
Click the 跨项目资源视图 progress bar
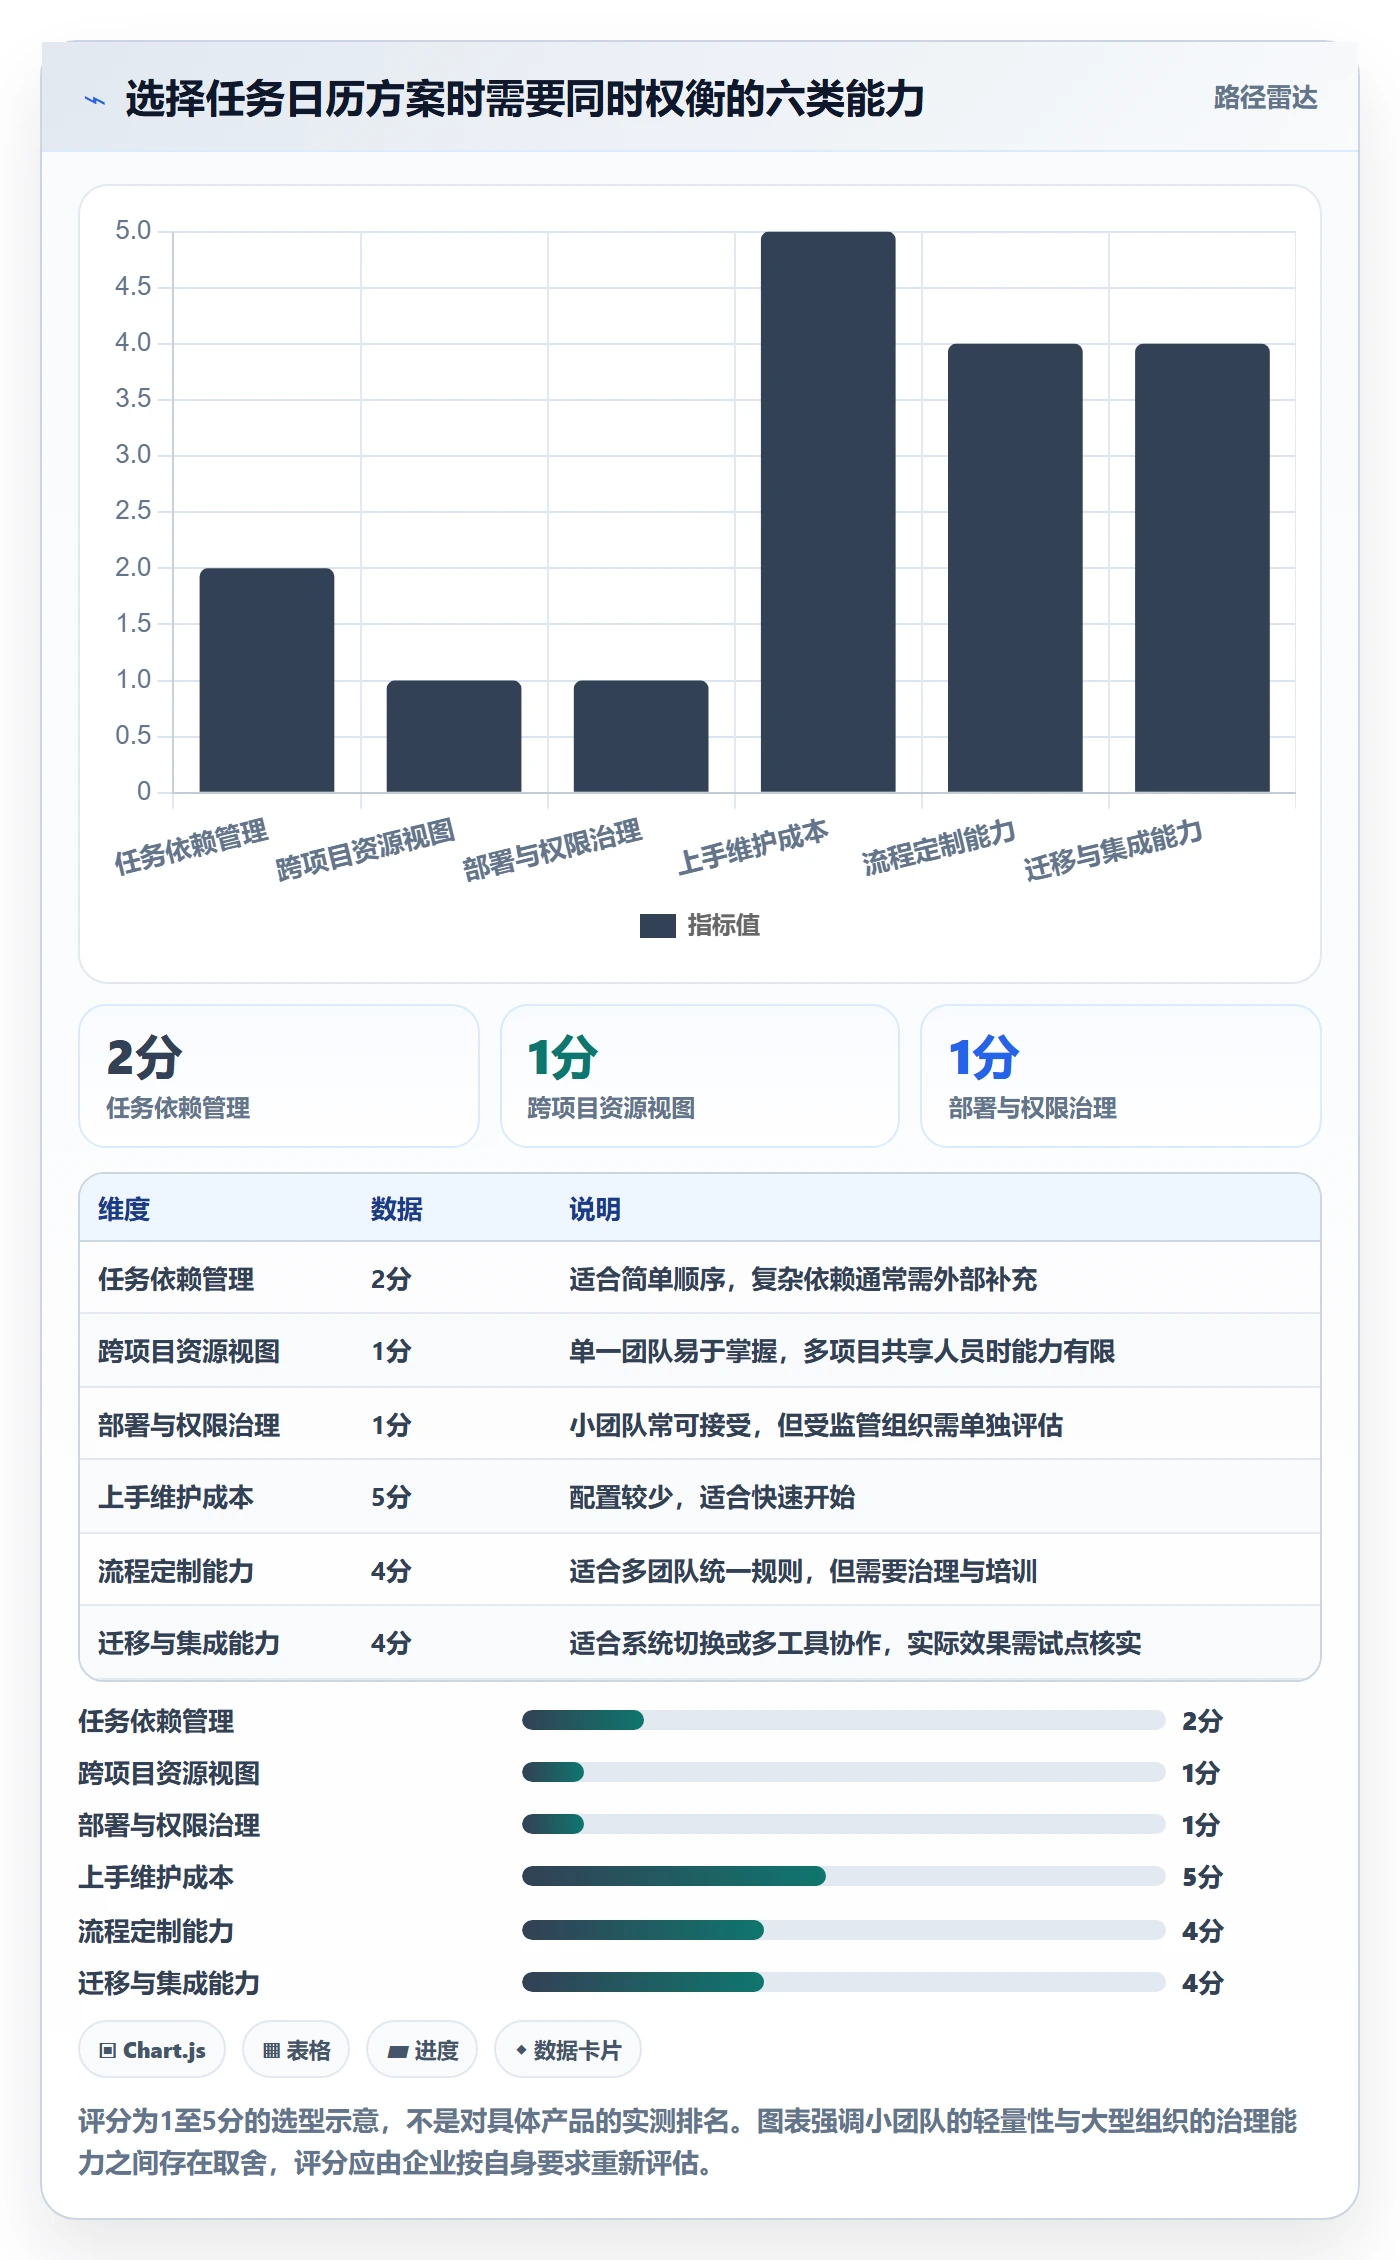(843, 1772)
